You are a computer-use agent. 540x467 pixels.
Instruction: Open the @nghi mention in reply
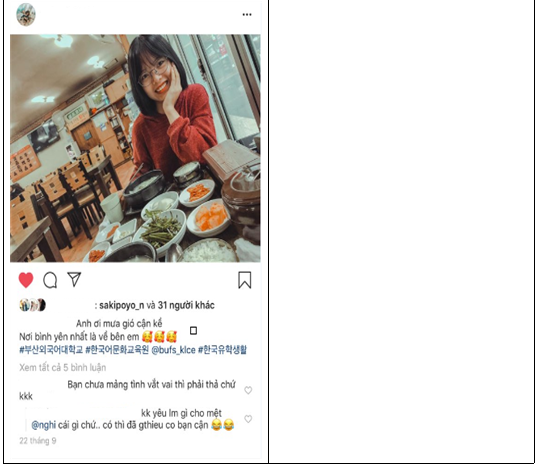44,425
